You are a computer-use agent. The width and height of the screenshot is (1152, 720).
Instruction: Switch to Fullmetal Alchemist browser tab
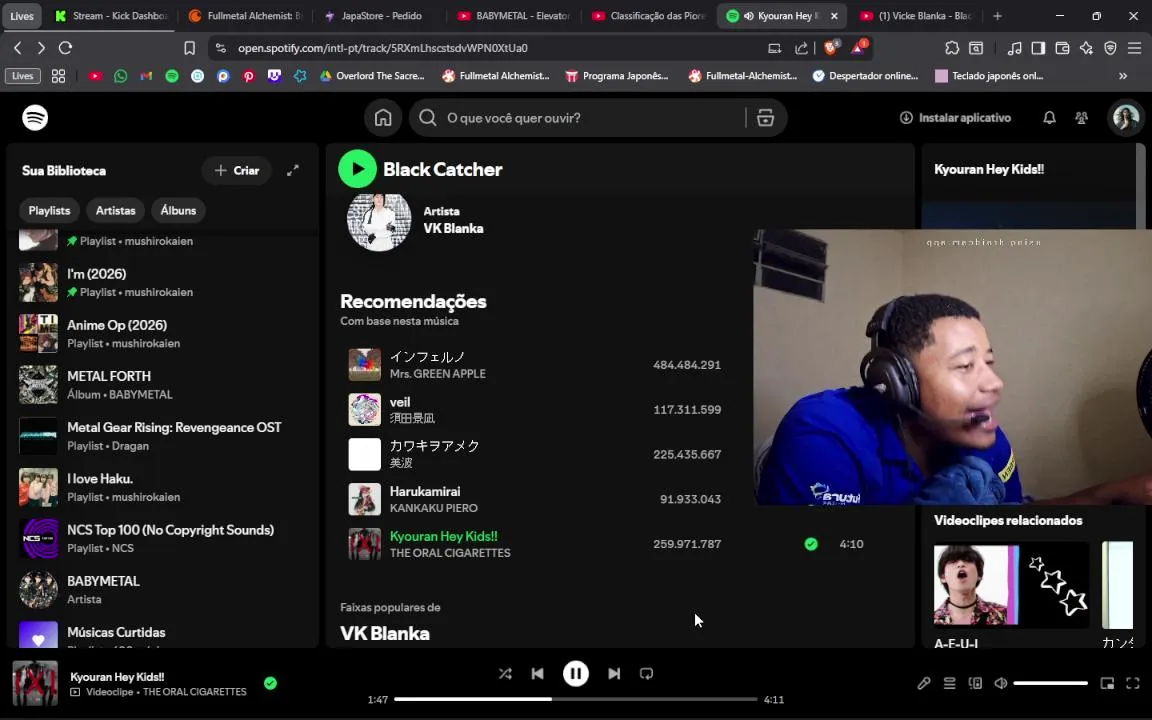coord(246,15)
